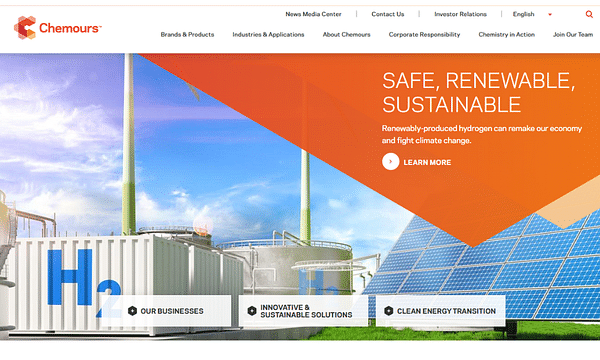Click the Contact Us link
This screenshot has height=360, width=600.
pyautogui.click(x=388, y=14)
